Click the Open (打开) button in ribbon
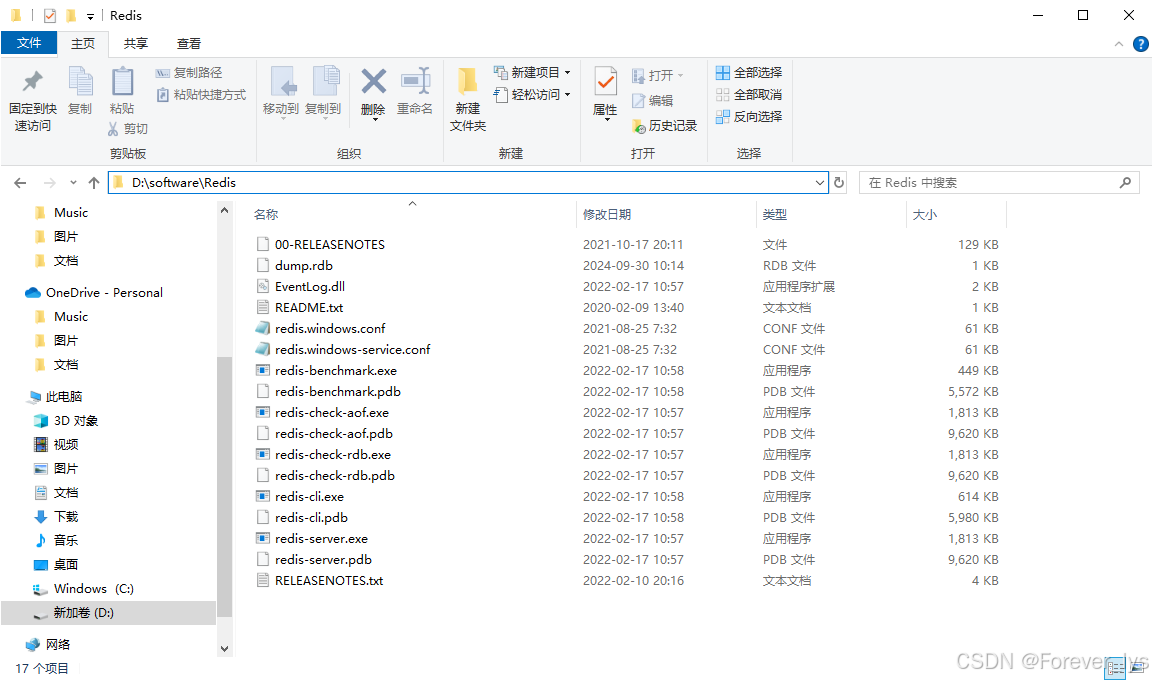1153x681 pixels. [657, 75]
